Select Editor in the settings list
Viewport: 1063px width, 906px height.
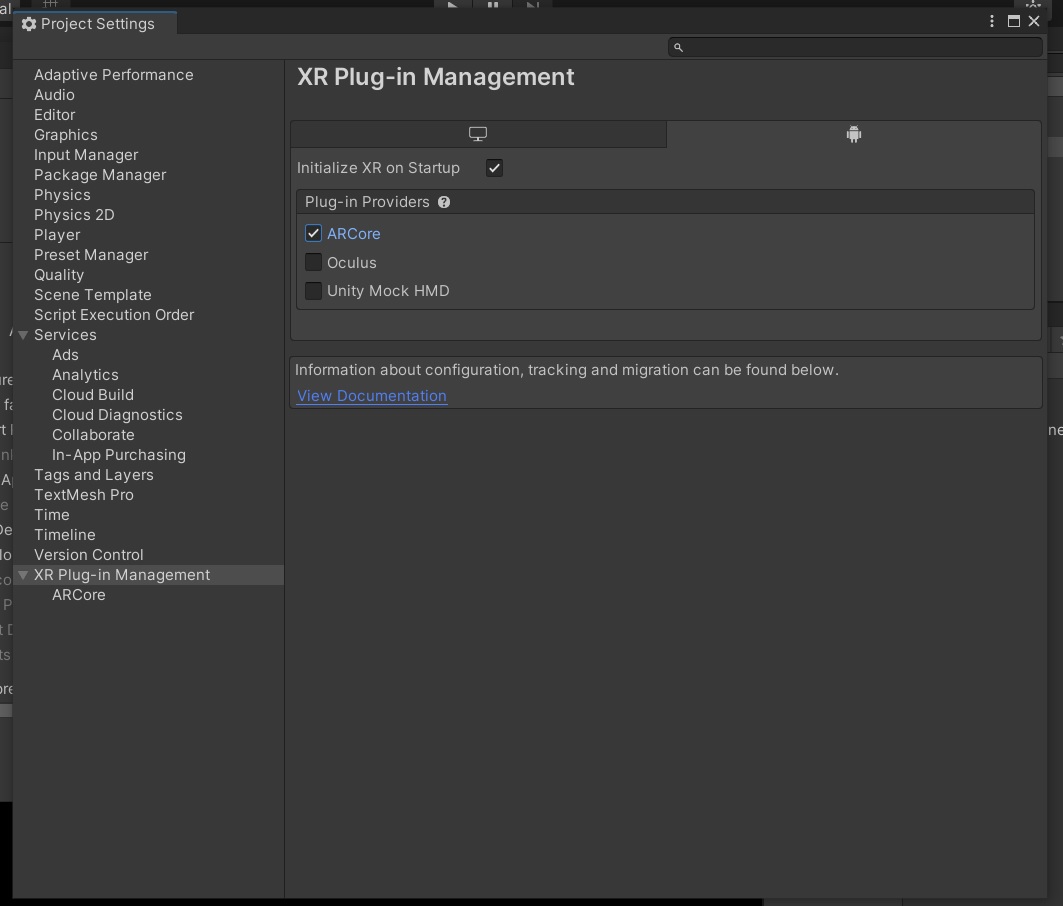55,115
